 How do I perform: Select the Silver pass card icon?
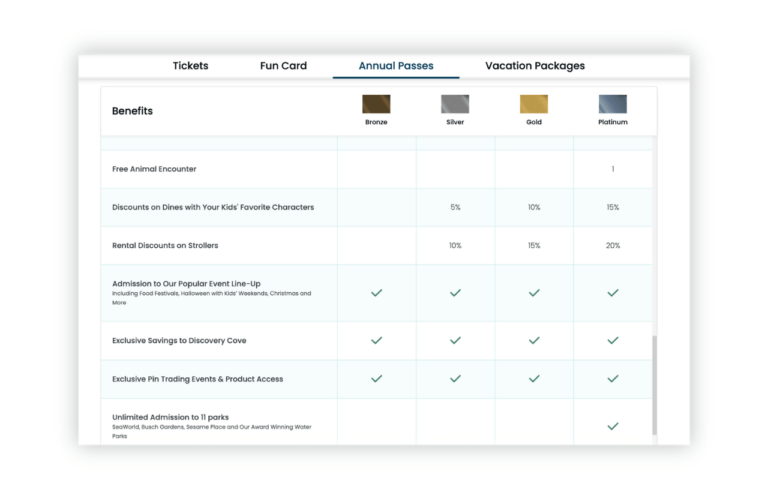click(x=455, y=104)
